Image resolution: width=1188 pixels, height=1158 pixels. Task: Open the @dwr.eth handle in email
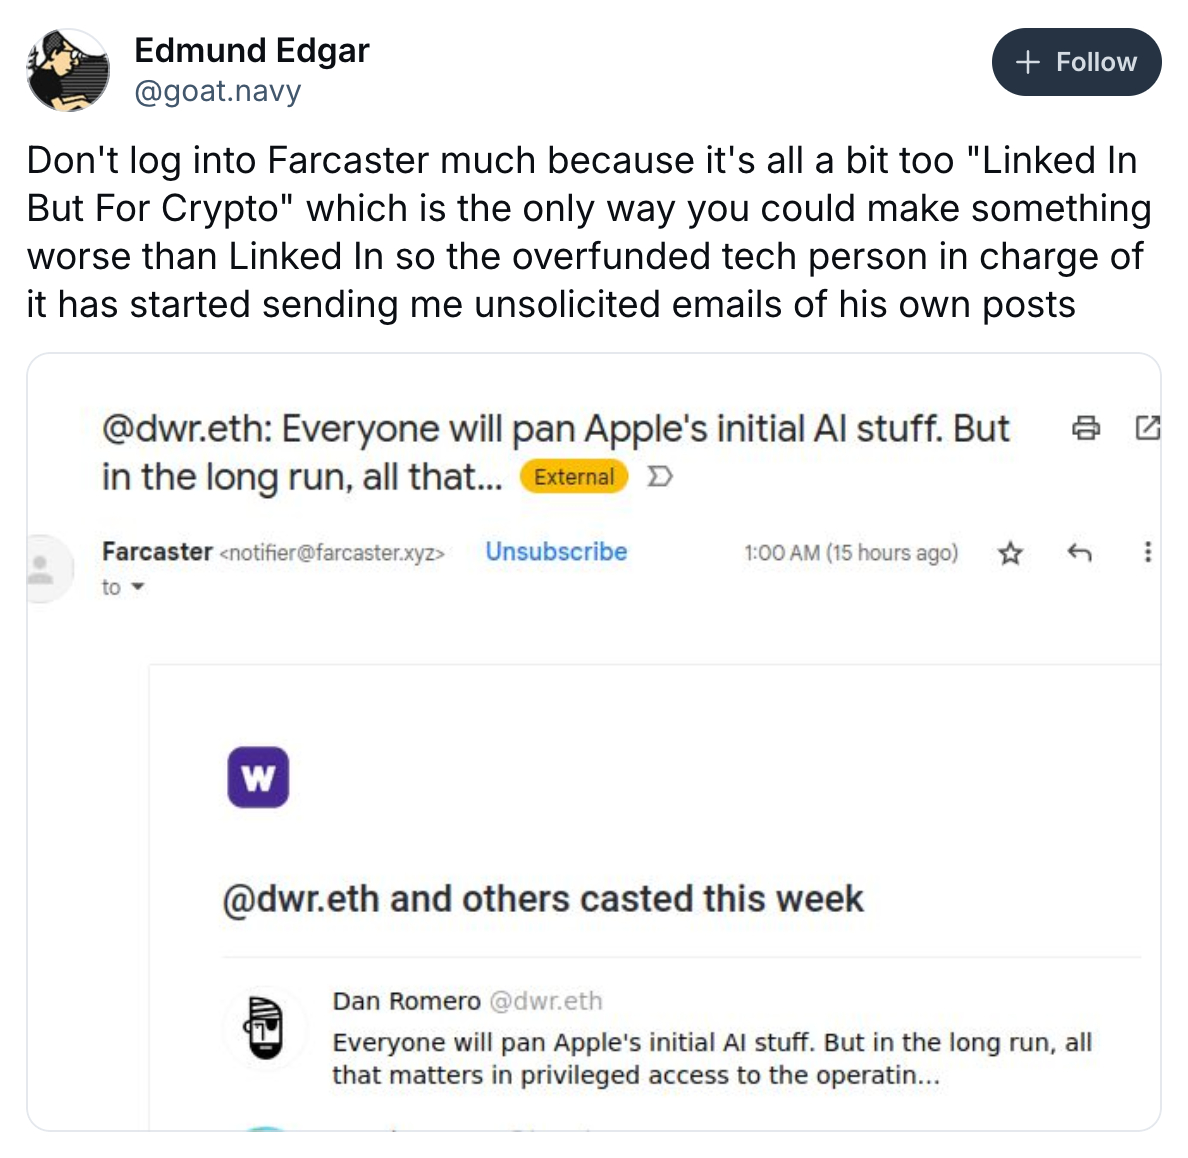546,1001
